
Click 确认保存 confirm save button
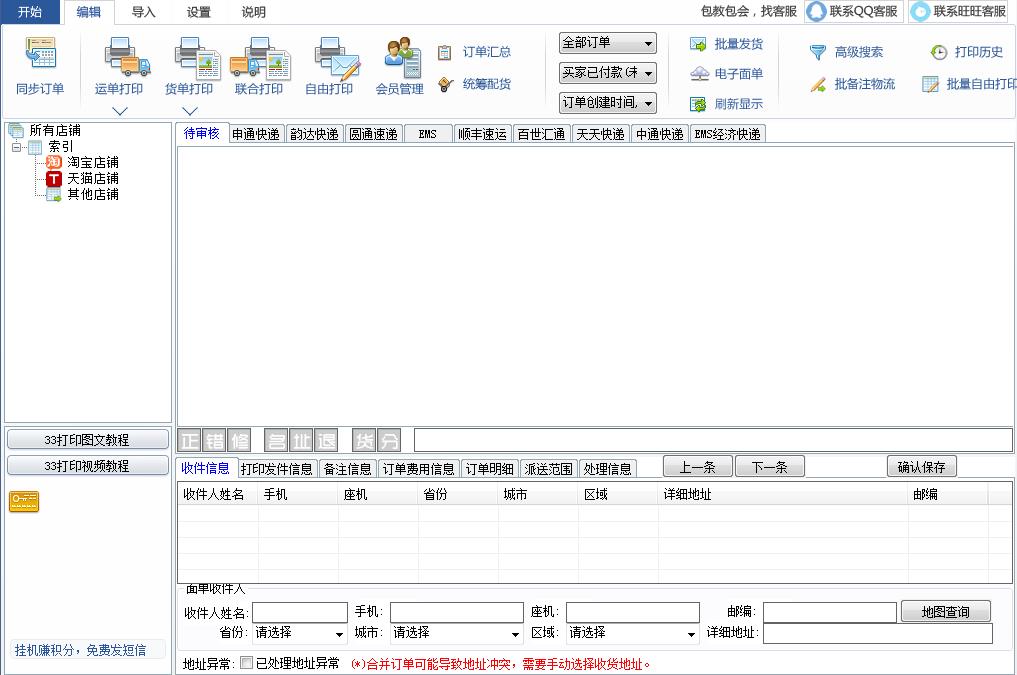click(x=922, y=467)
